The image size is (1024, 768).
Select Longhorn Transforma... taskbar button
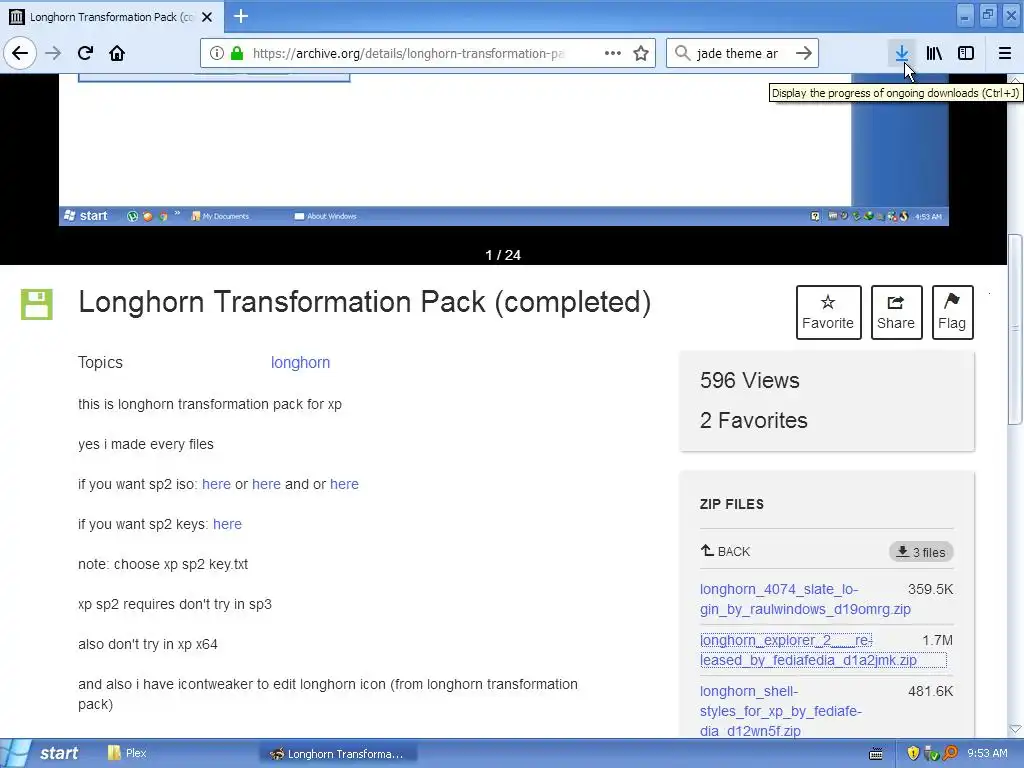338,754
